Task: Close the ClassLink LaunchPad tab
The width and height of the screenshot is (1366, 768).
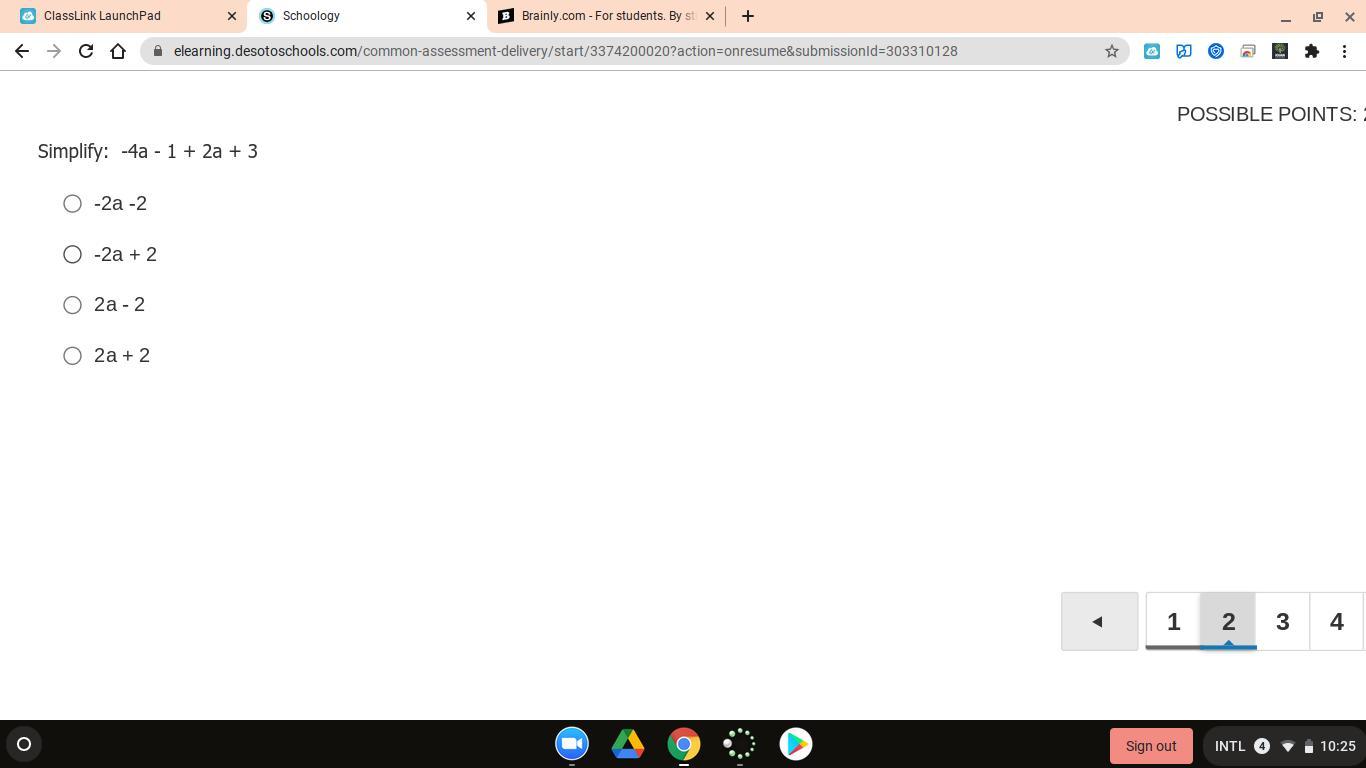Action: click(232, 16)
